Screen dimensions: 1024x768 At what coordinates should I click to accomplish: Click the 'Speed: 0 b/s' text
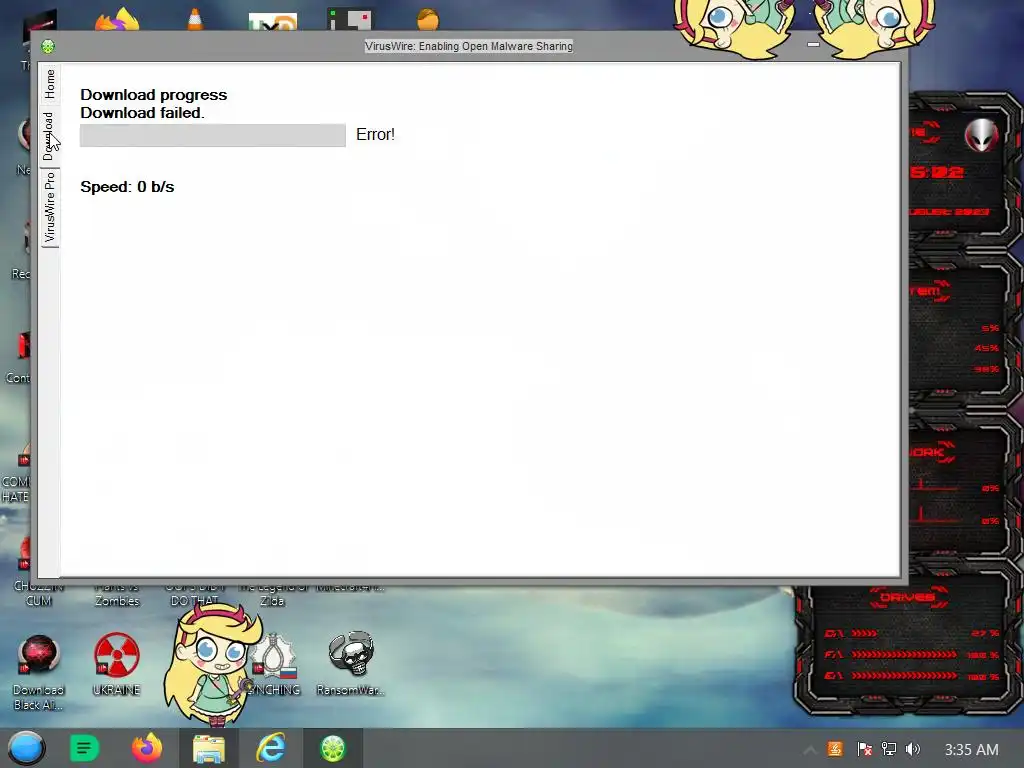tap(127, 187)
